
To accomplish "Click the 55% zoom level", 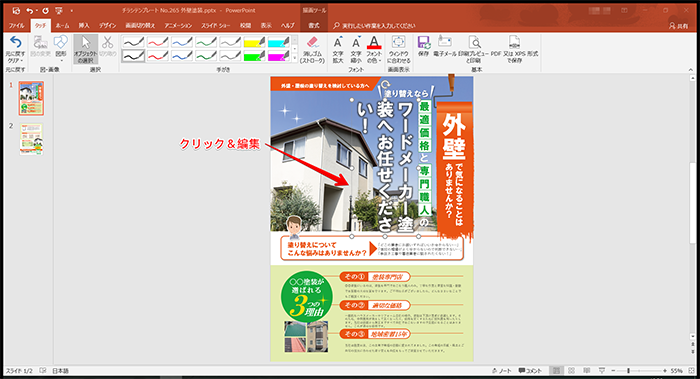I will [676, 371].
